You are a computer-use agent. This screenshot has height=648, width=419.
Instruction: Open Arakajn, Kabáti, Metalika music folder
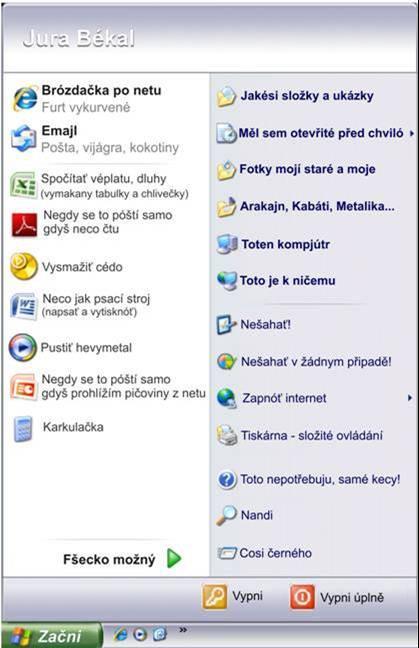pyautogui.click(x=306, y=206)
